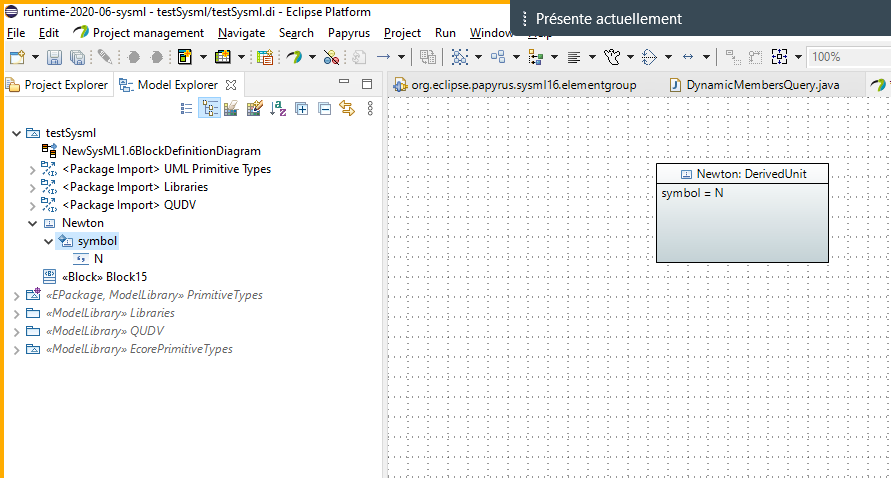Click the Papyrus green swoosh toolbar icon
This screenshot has height=478, width=891.
tap(294, 57)
